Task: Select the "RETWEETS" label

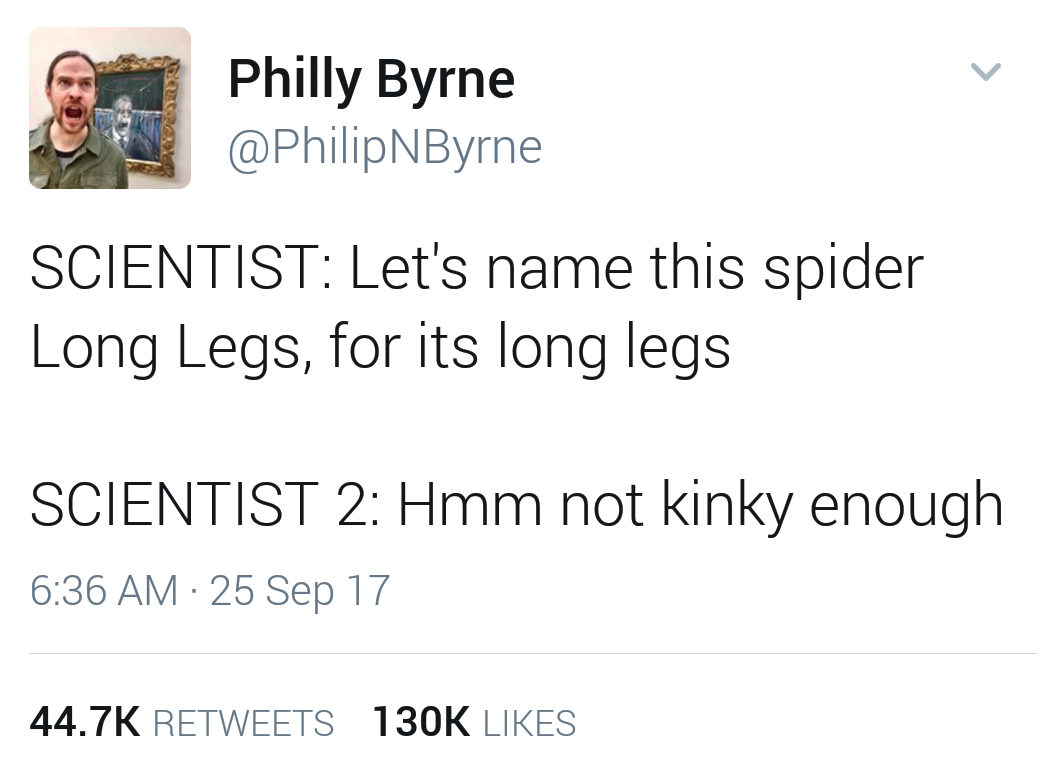Action: pyautogui.click(x=245, y=723)
